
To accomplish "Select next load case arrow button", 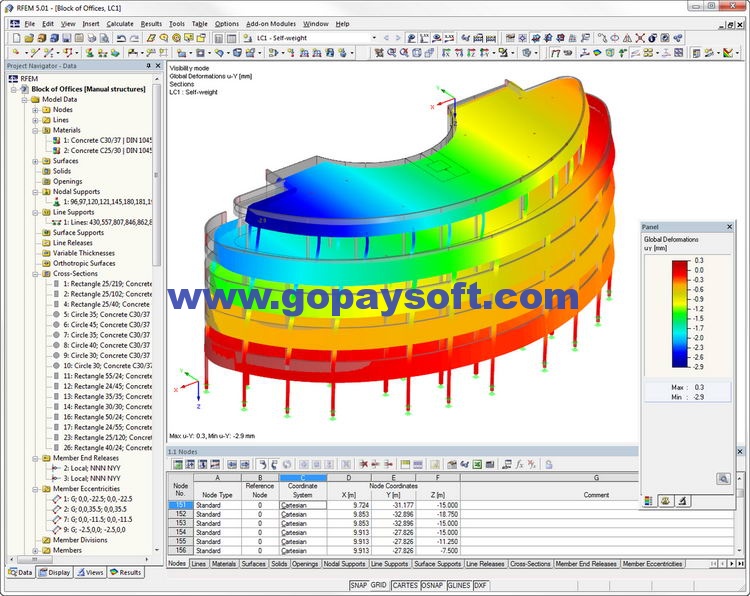I will pyautogui.click(x=399, y=38).
